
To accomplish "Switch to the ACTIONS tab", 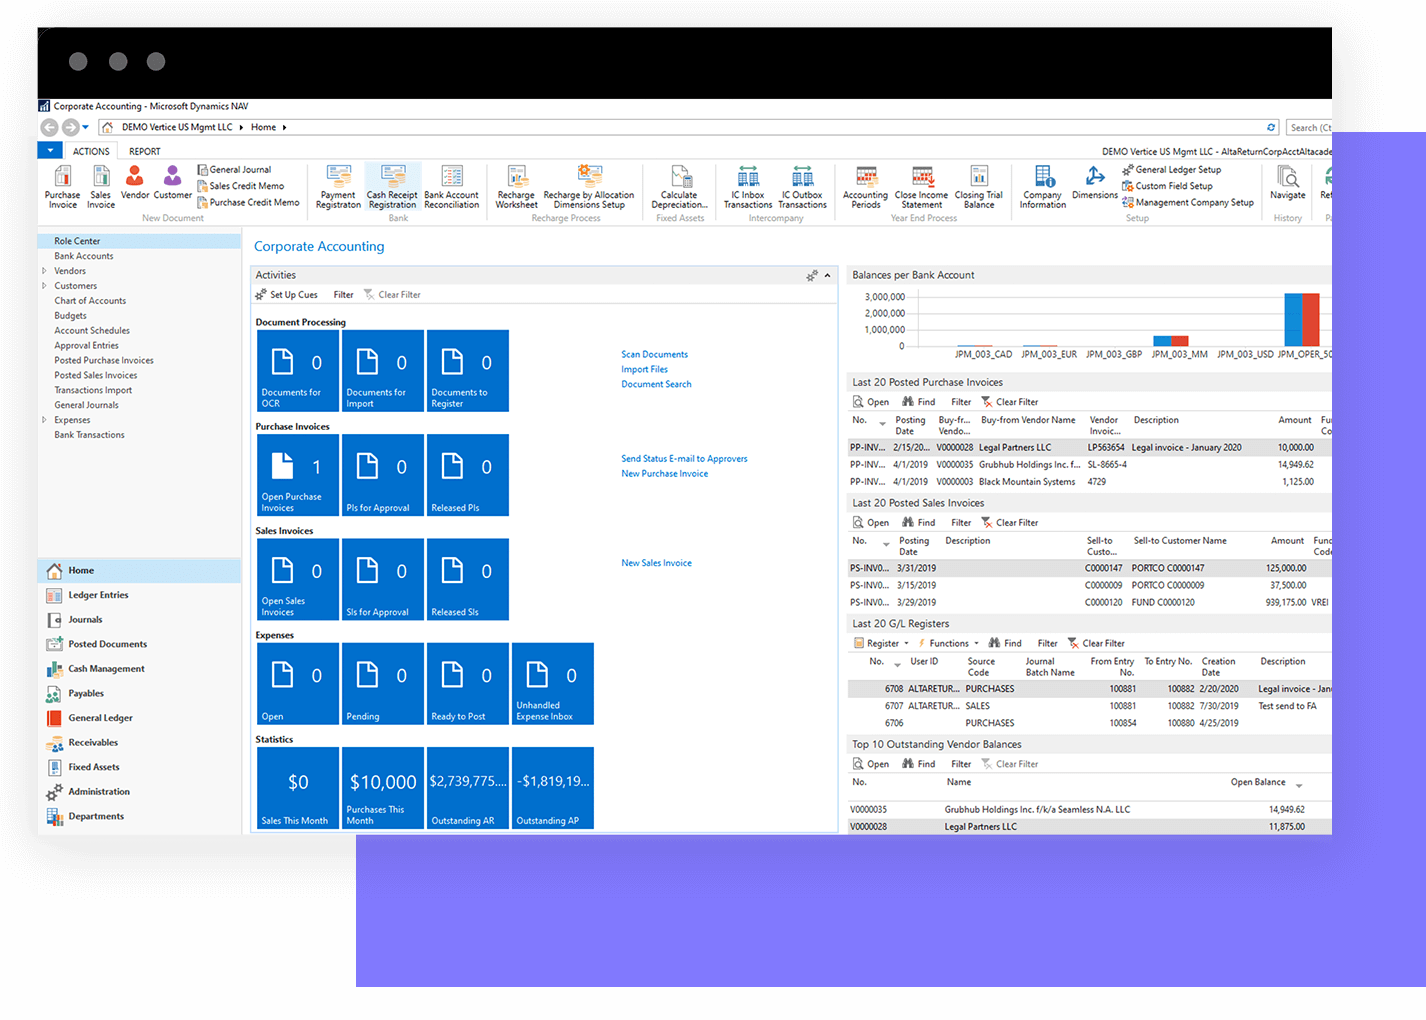I will tap(91, 152).
